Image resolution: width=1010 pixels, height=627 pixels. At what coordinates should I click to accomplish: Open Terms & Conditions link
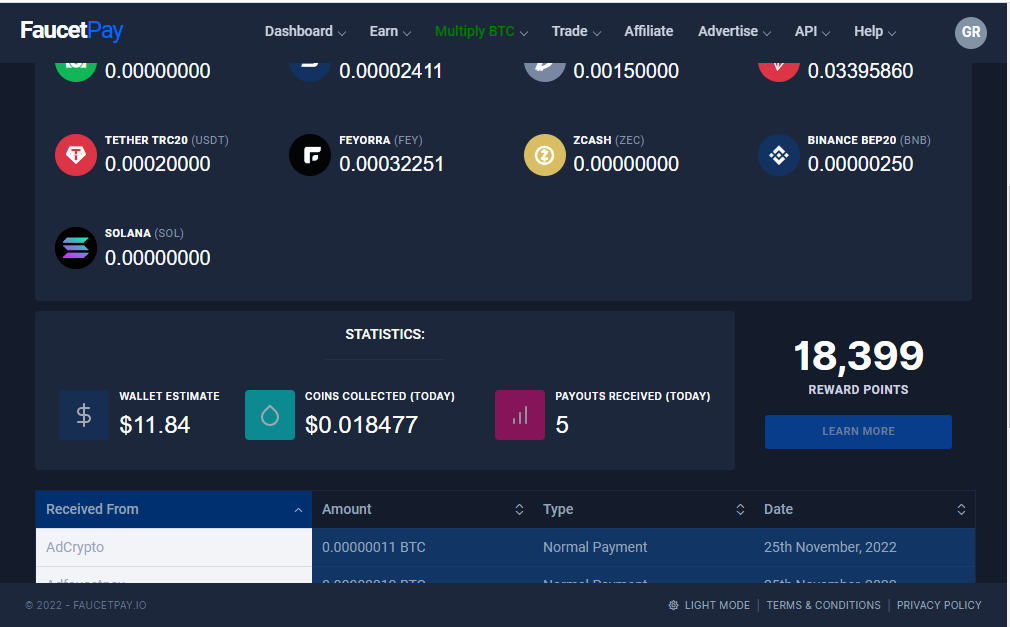pos(823,605)
